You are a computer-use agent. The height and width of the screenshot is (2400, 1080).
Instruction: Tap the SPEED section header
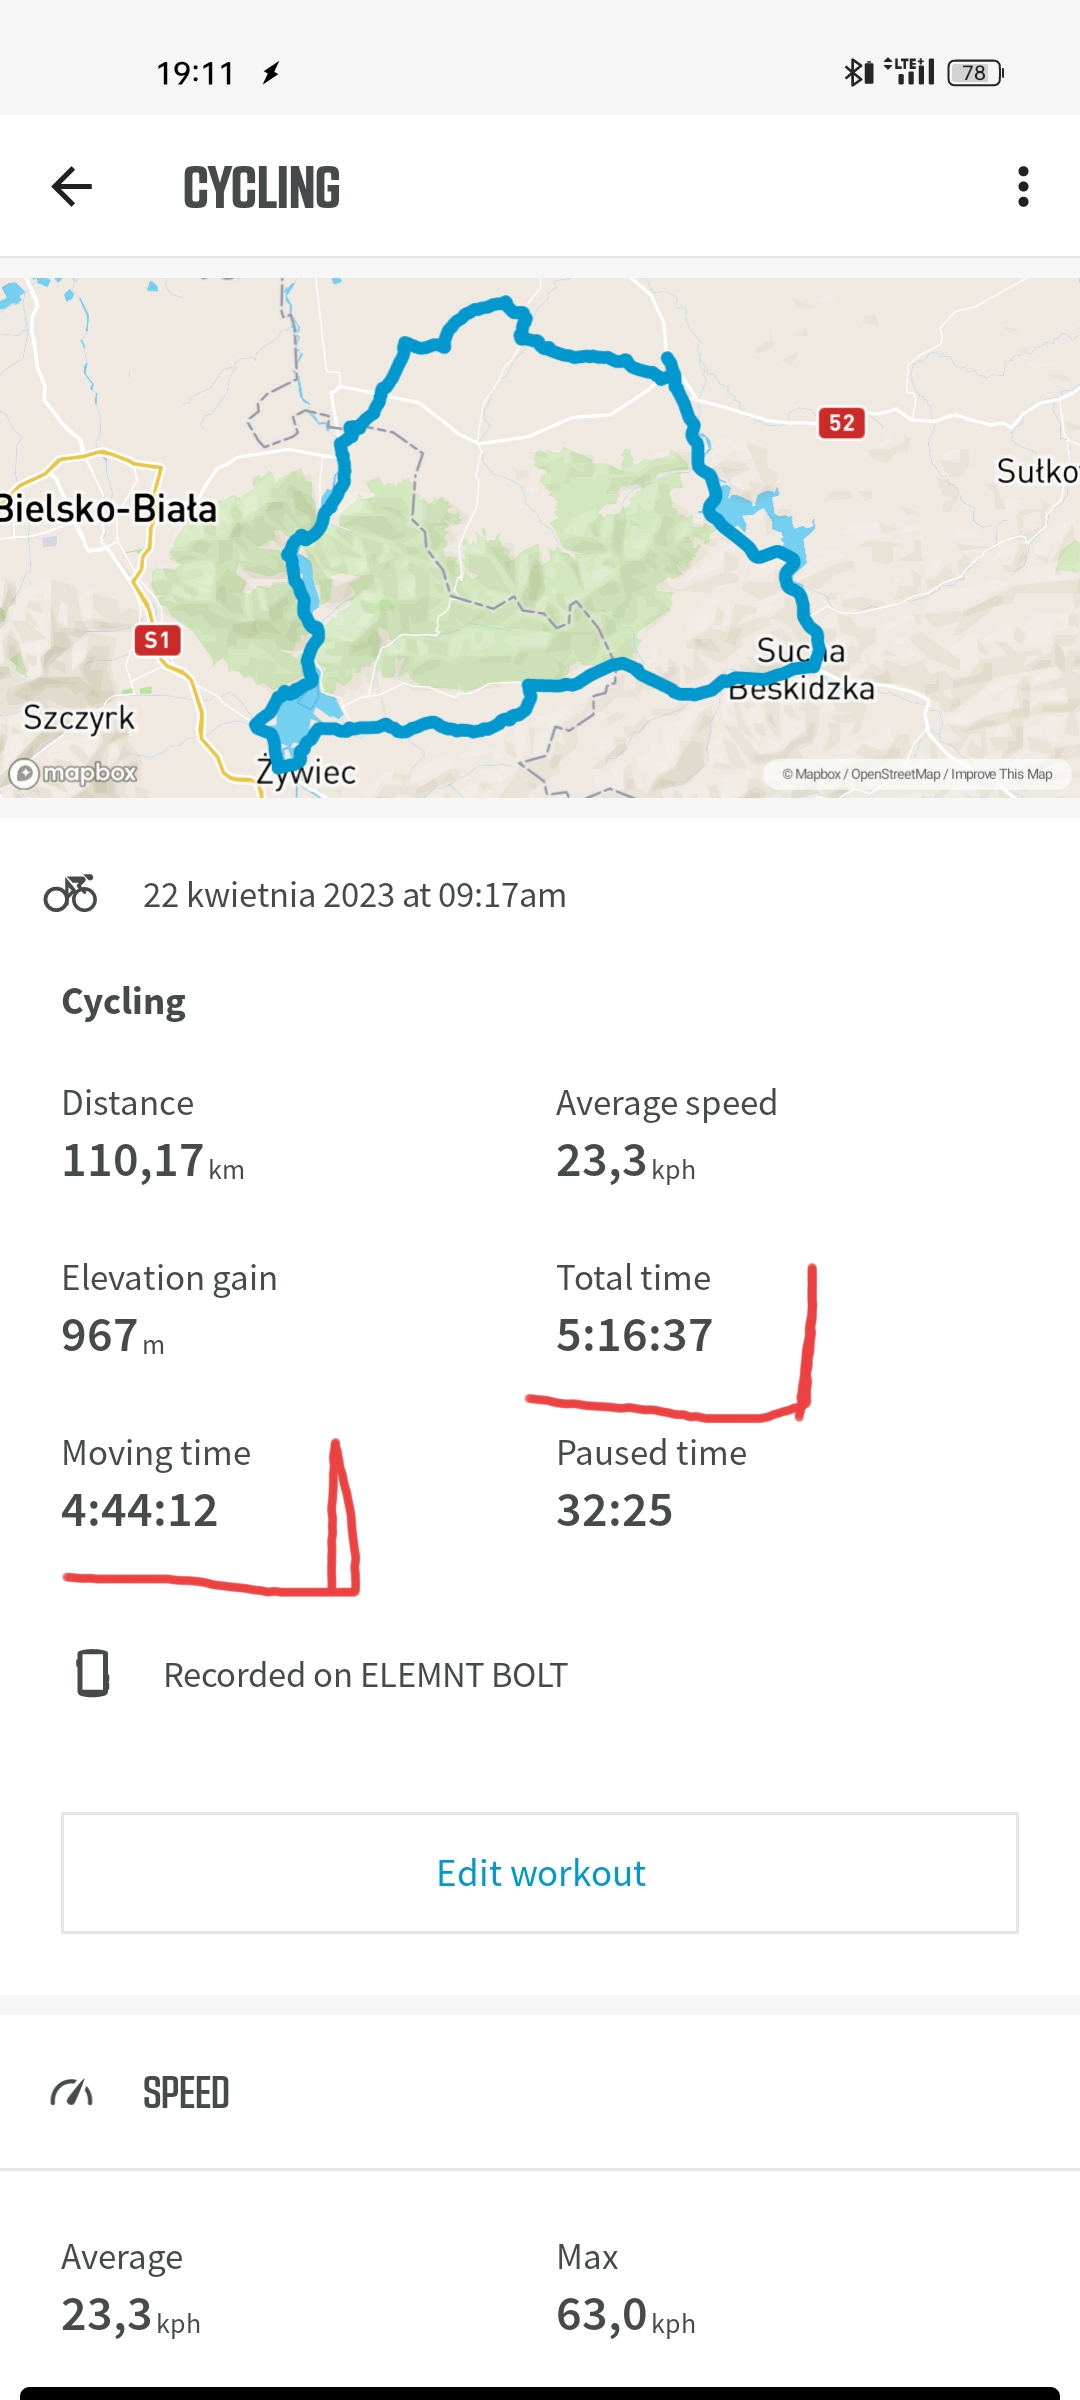[186, 2093]
